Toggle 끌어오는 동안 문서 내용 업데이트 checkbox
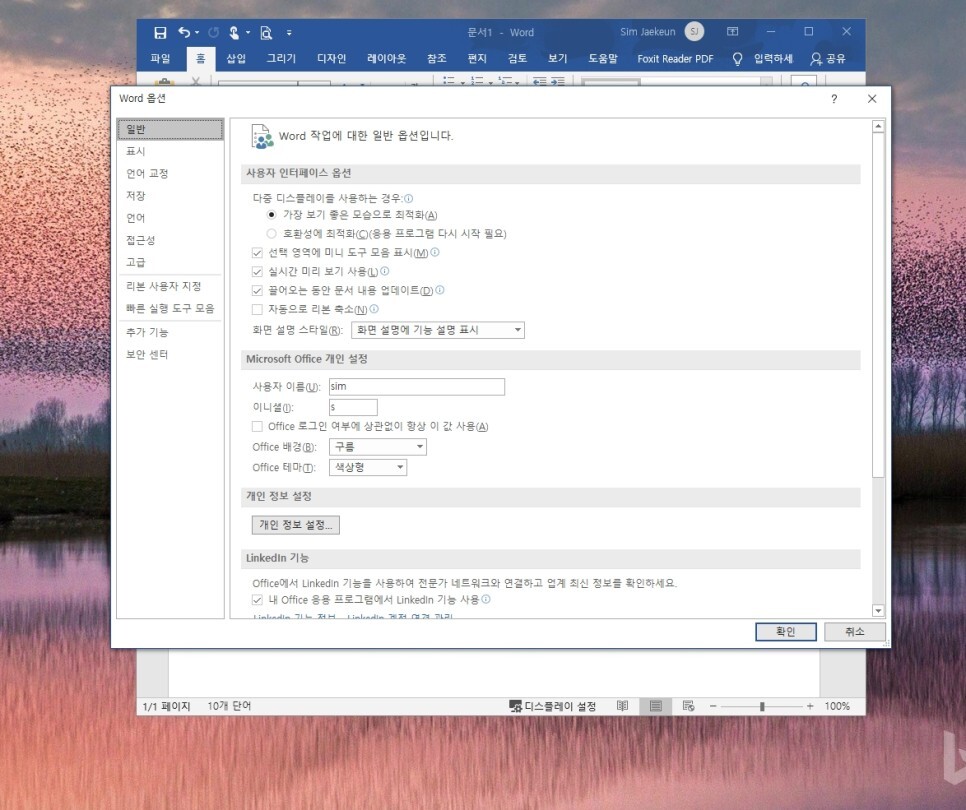The image size is (966, 810). coord(258,290)
